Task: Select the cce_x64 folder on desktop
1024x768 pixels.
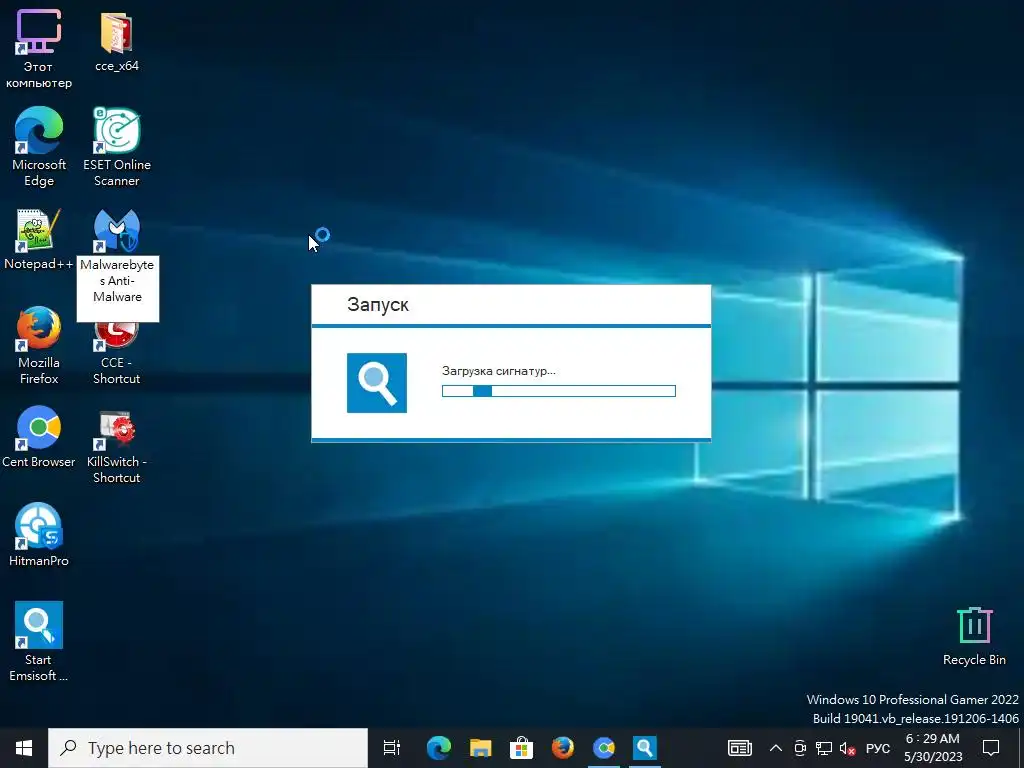Action: coord(117,41)
